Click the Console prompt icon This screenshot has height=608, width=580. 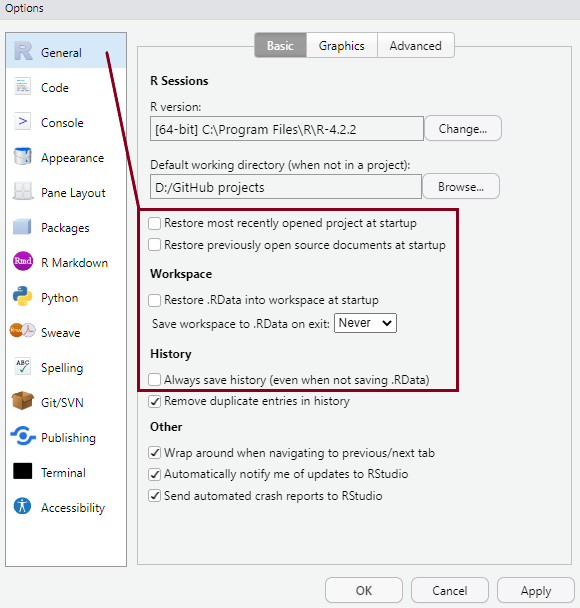tap(22, 121)
